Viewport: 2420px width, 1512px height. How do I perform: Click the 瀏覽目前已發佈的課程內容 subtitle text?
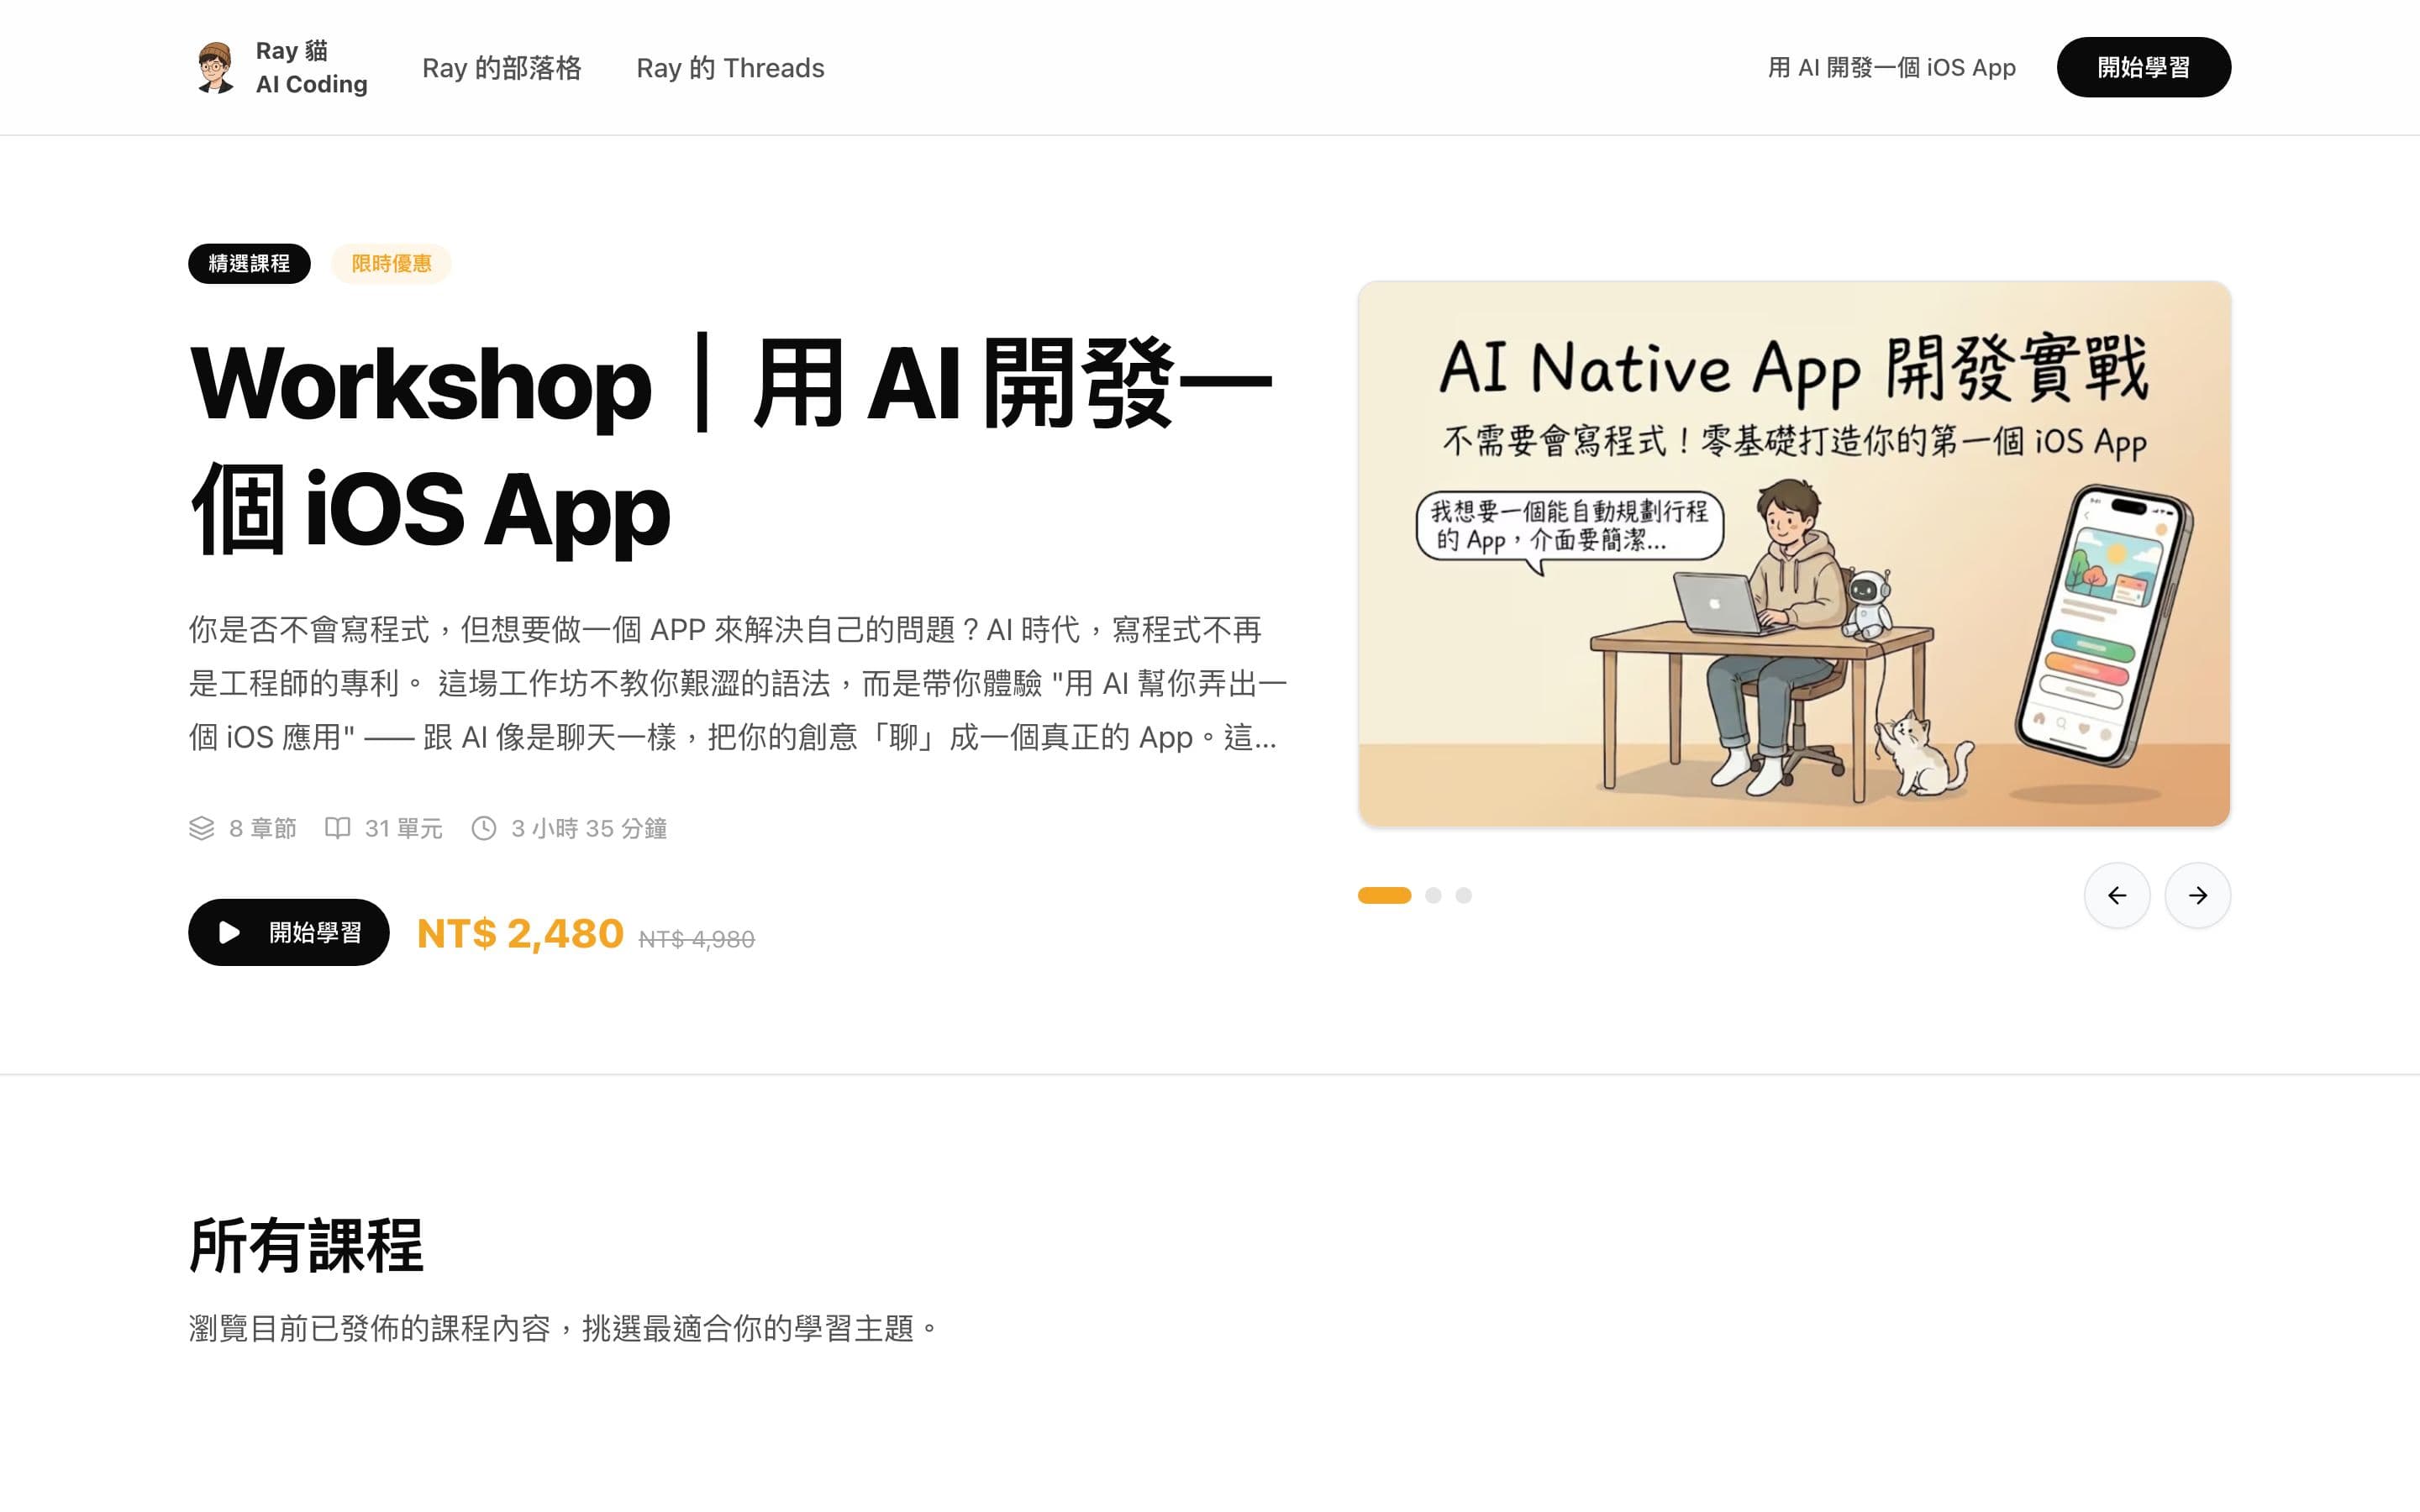(x=565, y=1328)
